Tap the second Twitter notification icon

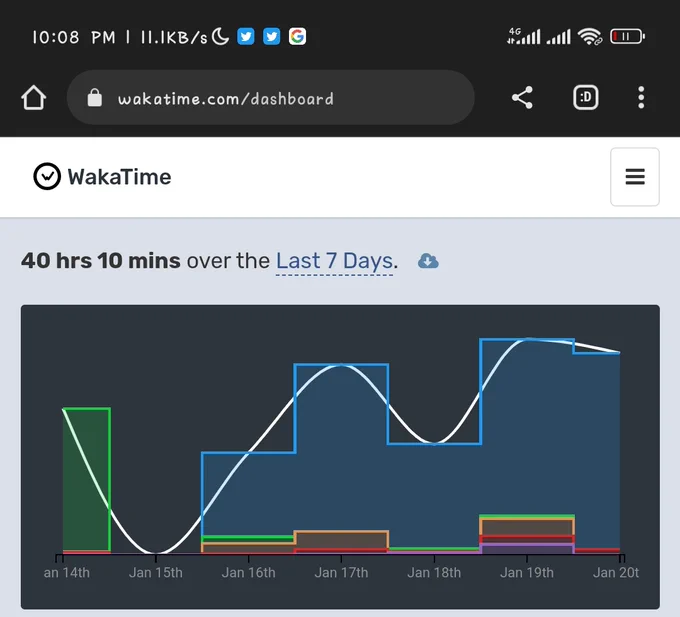pyautogui.click(x=271, y=36)
